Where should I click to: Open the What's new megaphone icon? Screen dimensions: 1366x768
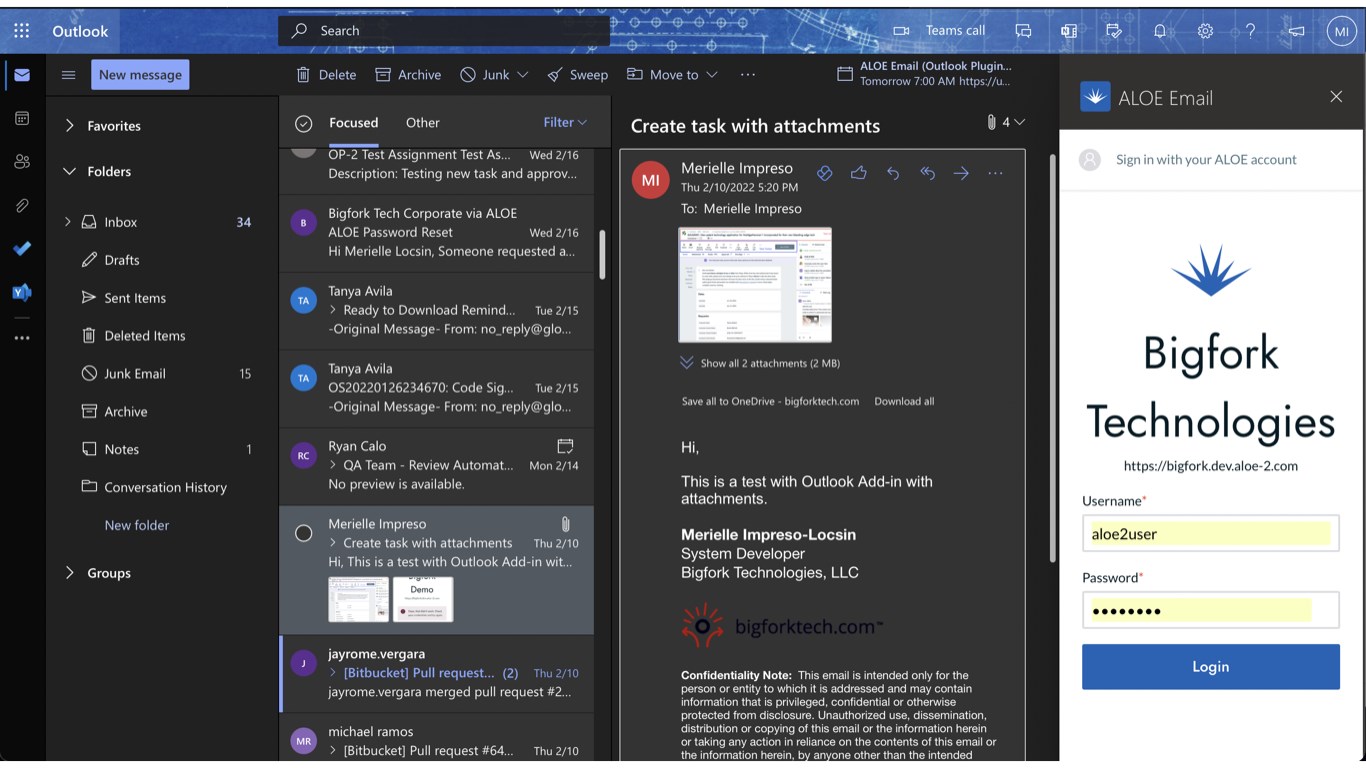click(1296, 30)
